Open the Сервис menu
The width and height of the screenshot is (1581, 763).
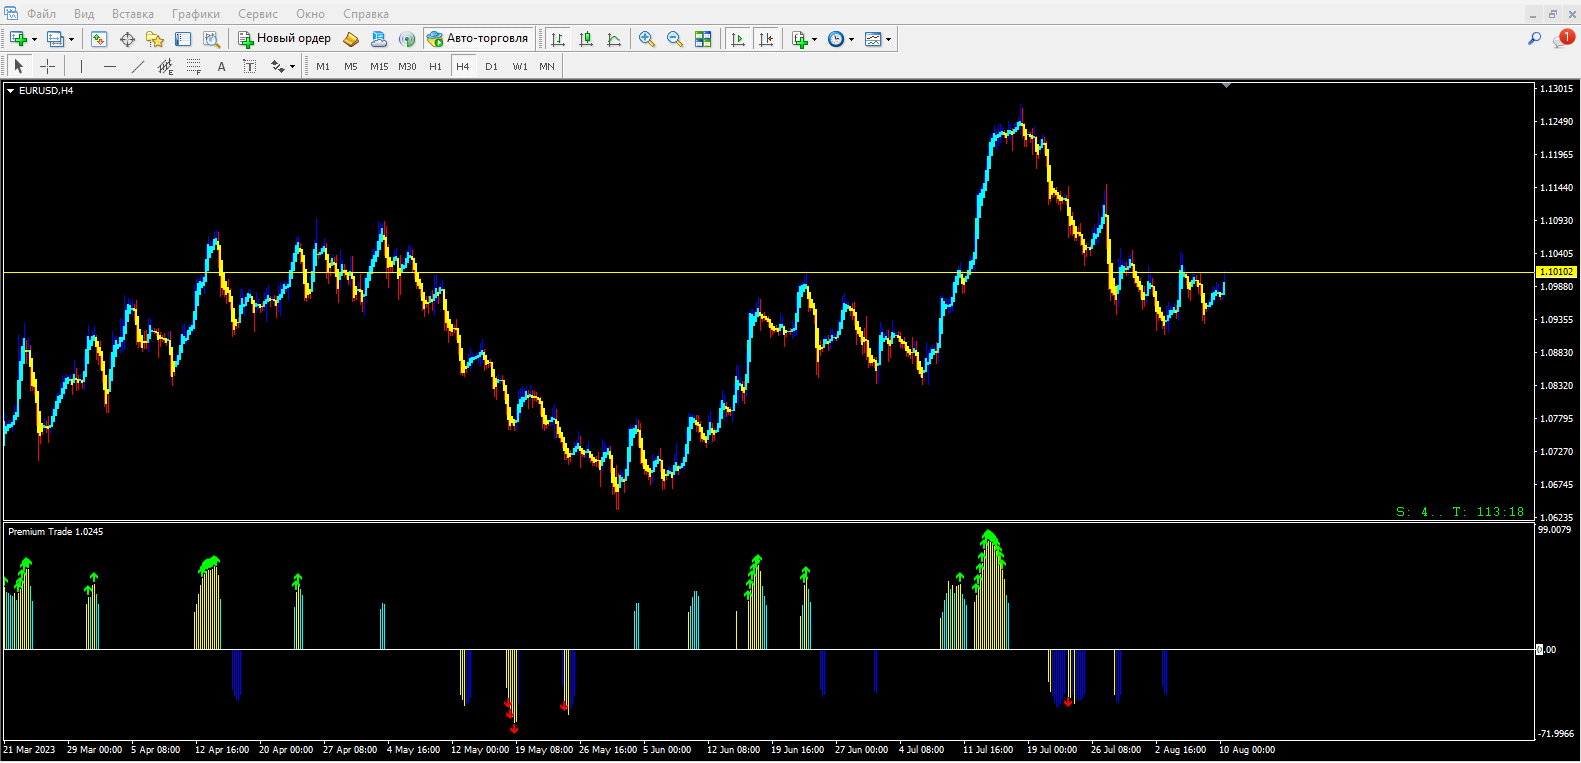click(258, 14)
